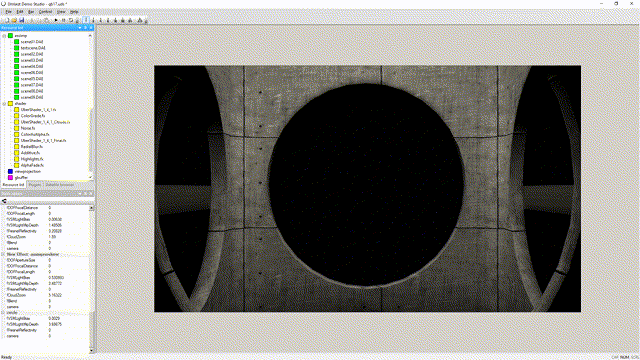640x360 pixels.
Task: Click the properties panel scrollbar down arrow
Action: (x=91, y=350)
